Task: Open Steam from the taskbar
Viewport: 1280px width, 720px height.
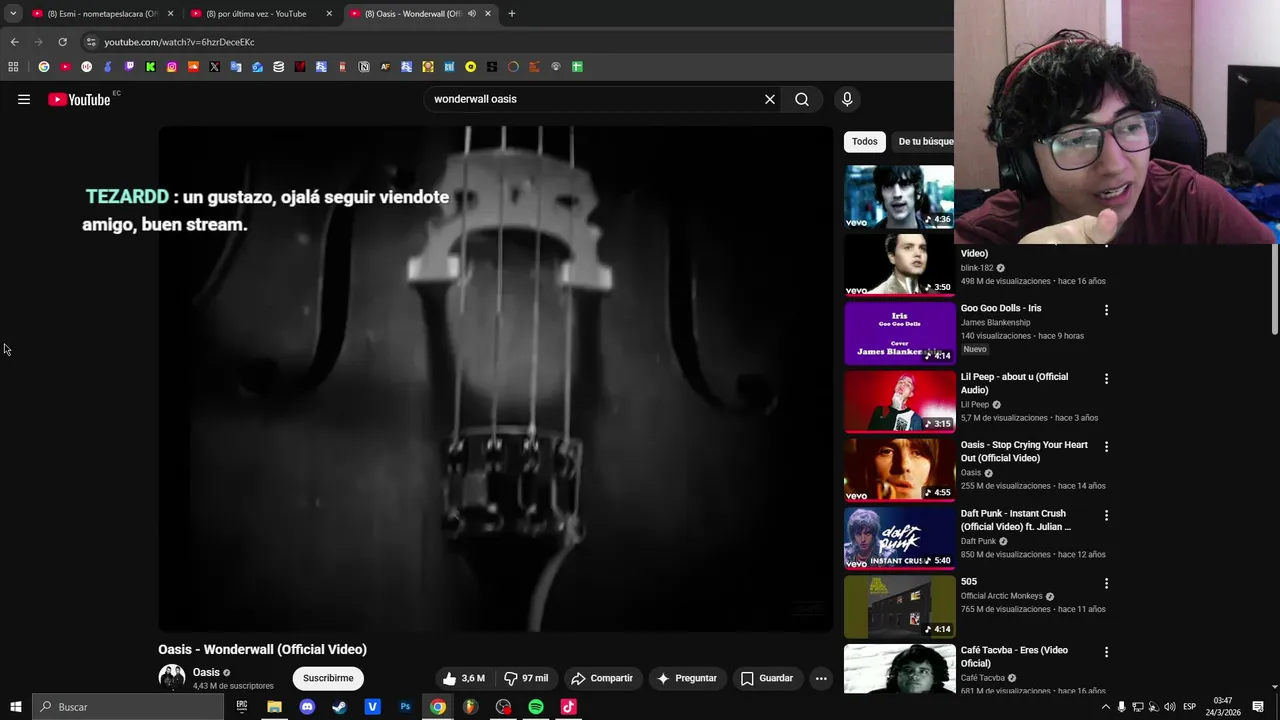Action: [x=339, y=707]
